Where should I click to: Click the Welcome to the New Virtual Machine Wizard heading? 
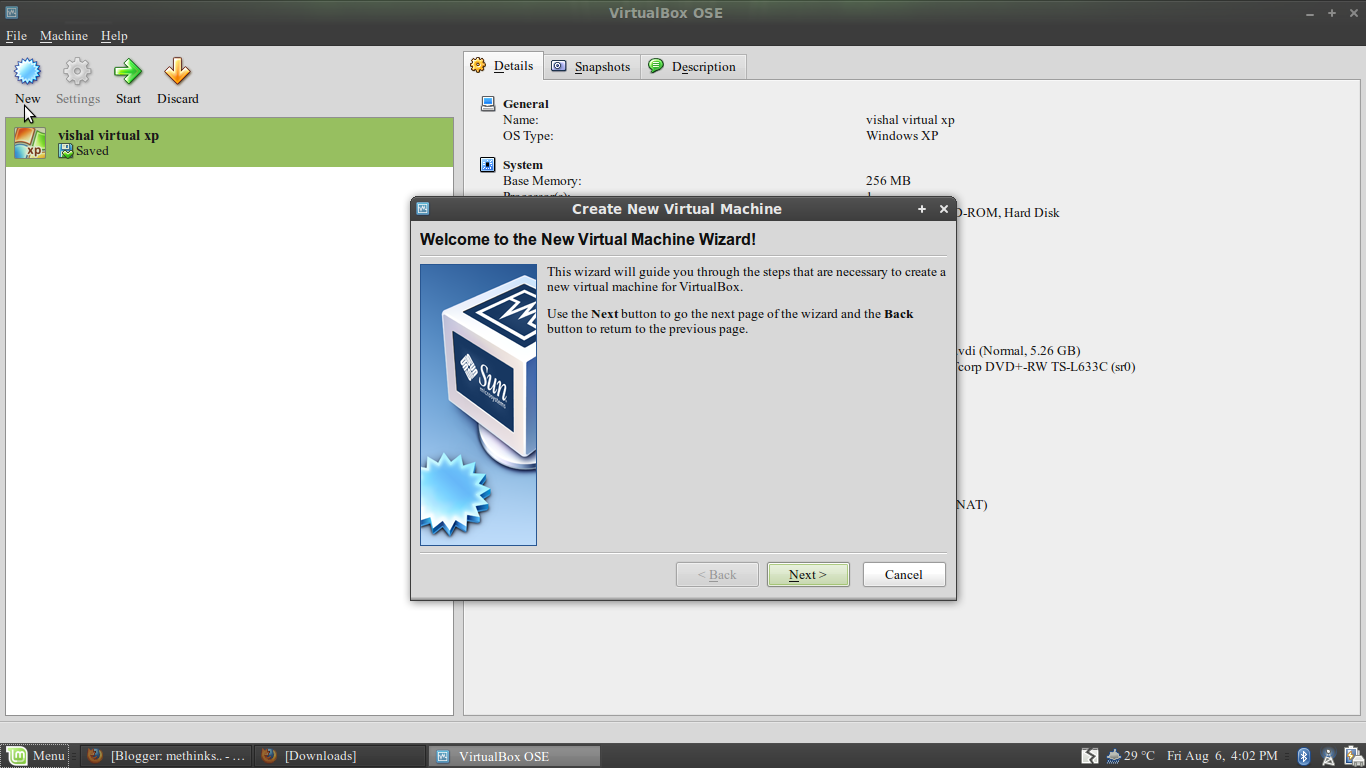[x=588, y=240]
